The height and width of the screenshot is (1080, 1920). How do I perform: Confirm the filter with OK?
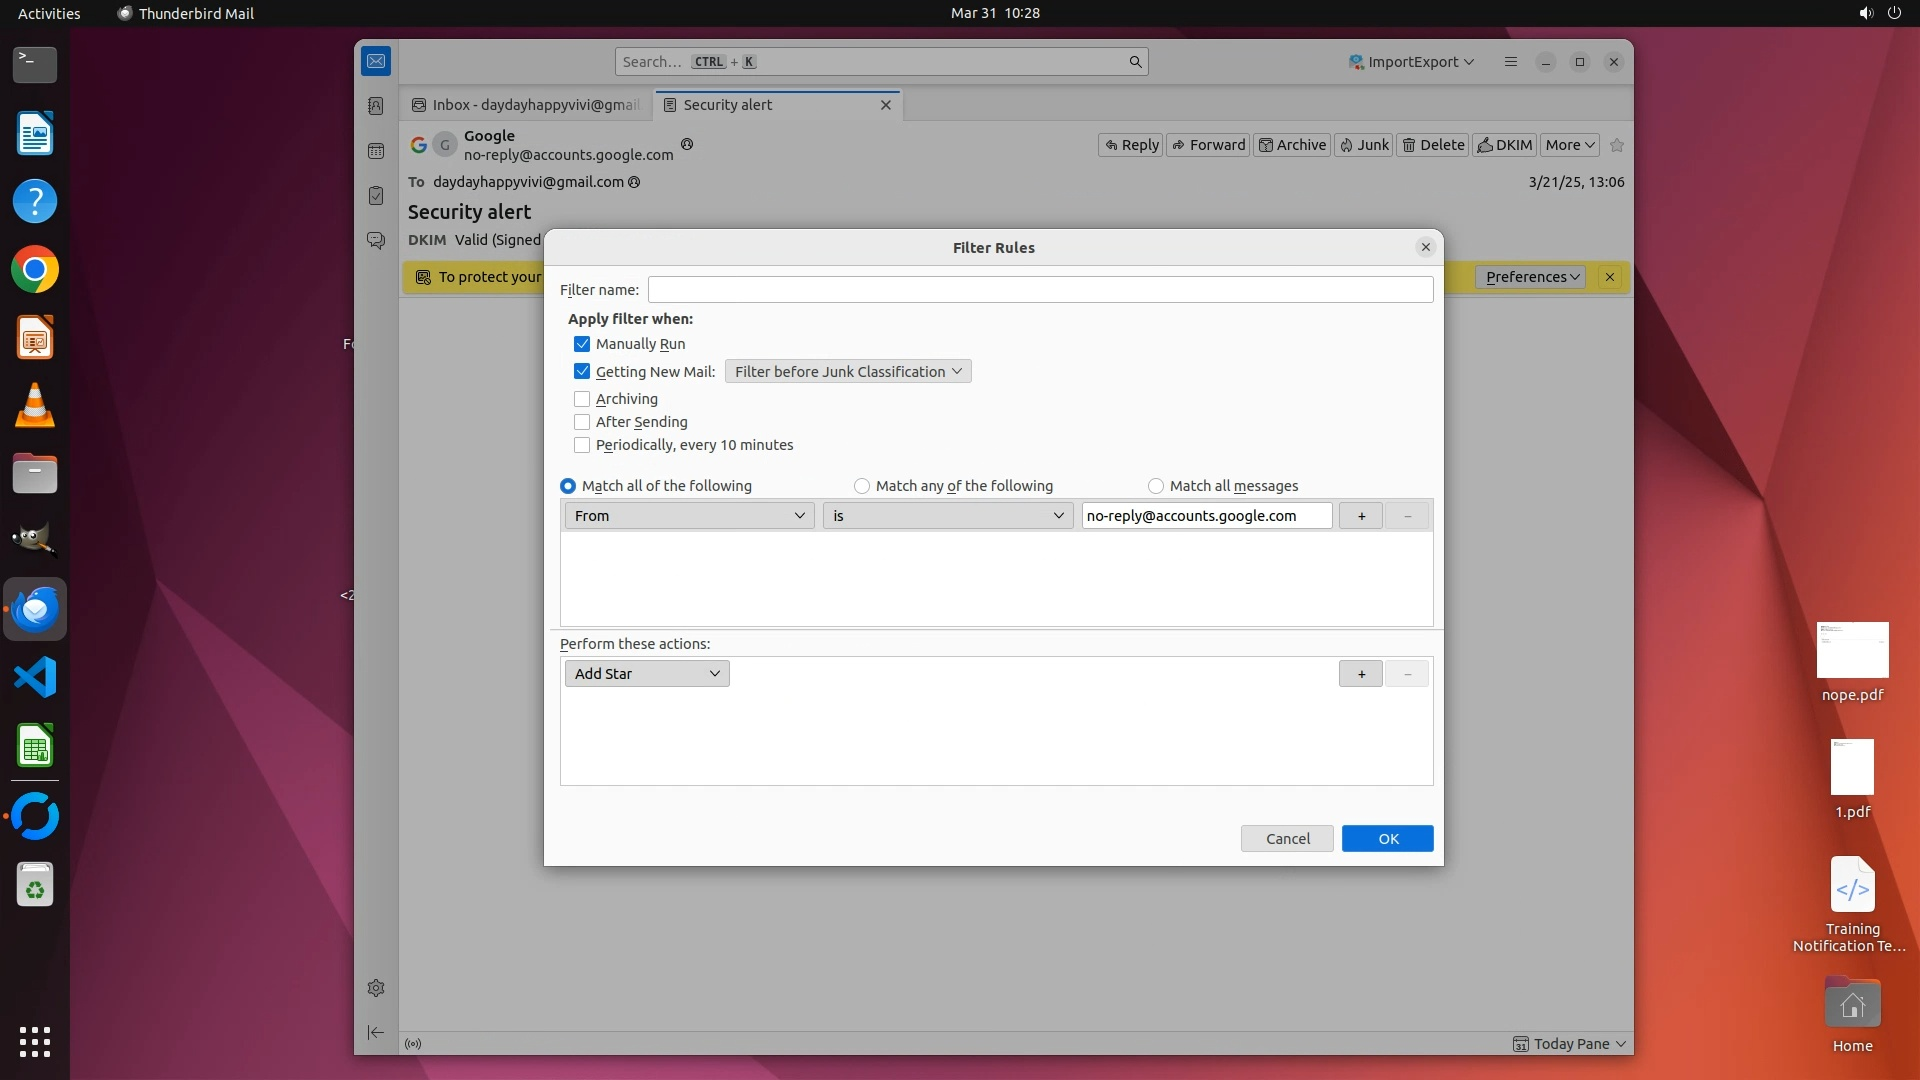click(x=1387, y=839)
